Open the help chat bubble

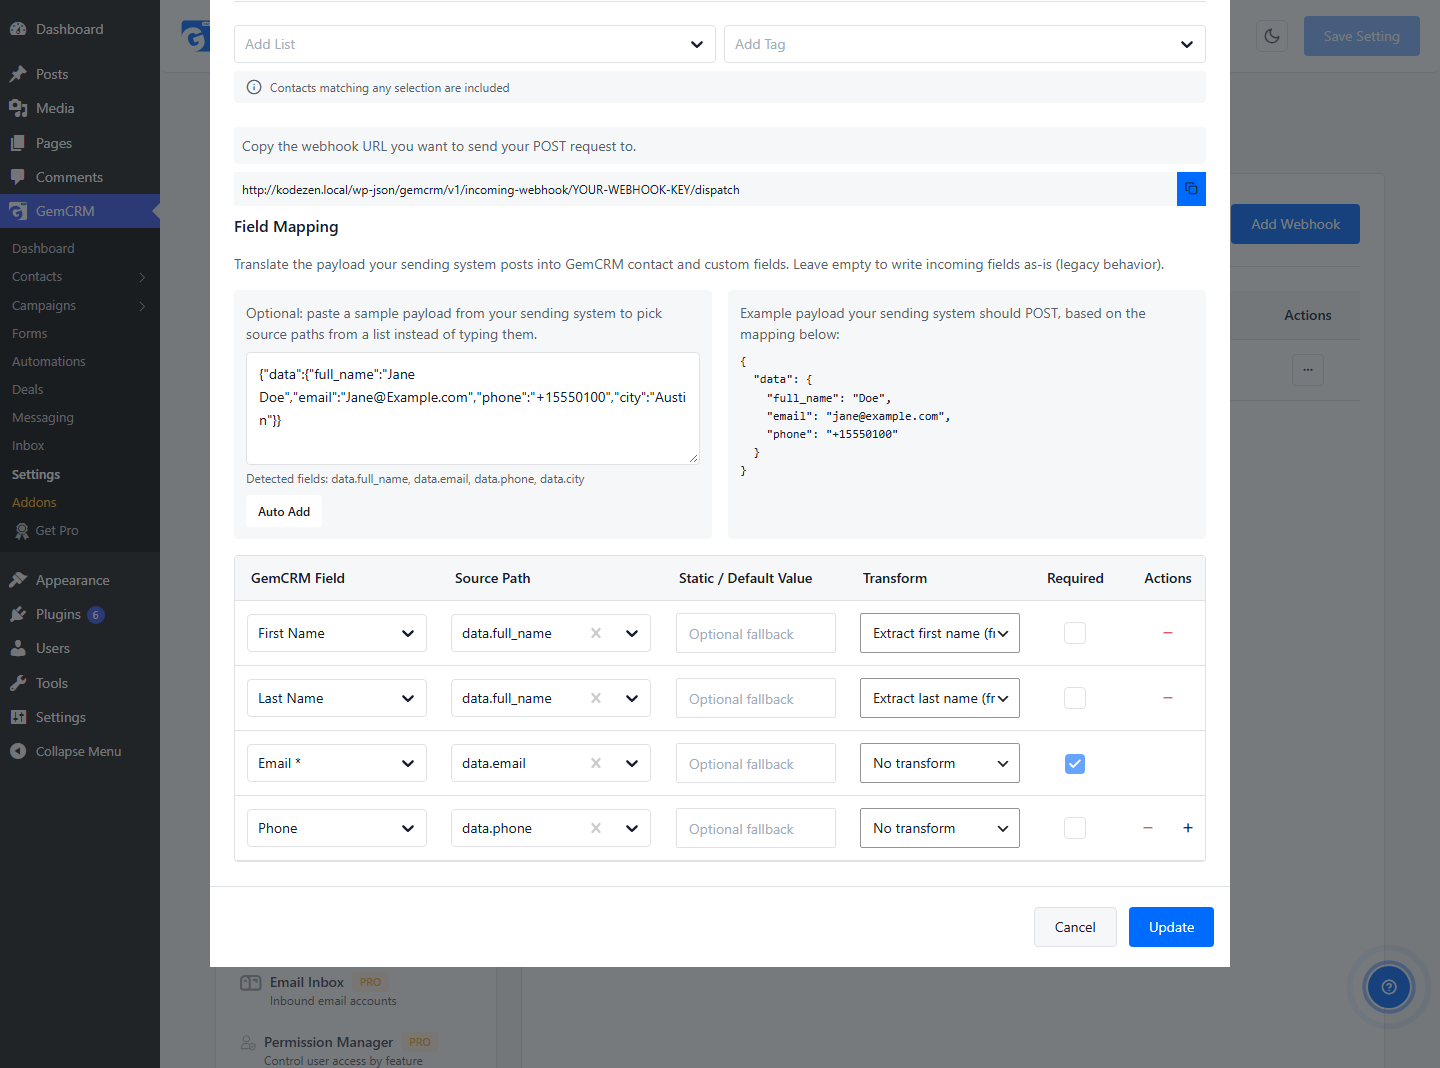(1388, 987)
